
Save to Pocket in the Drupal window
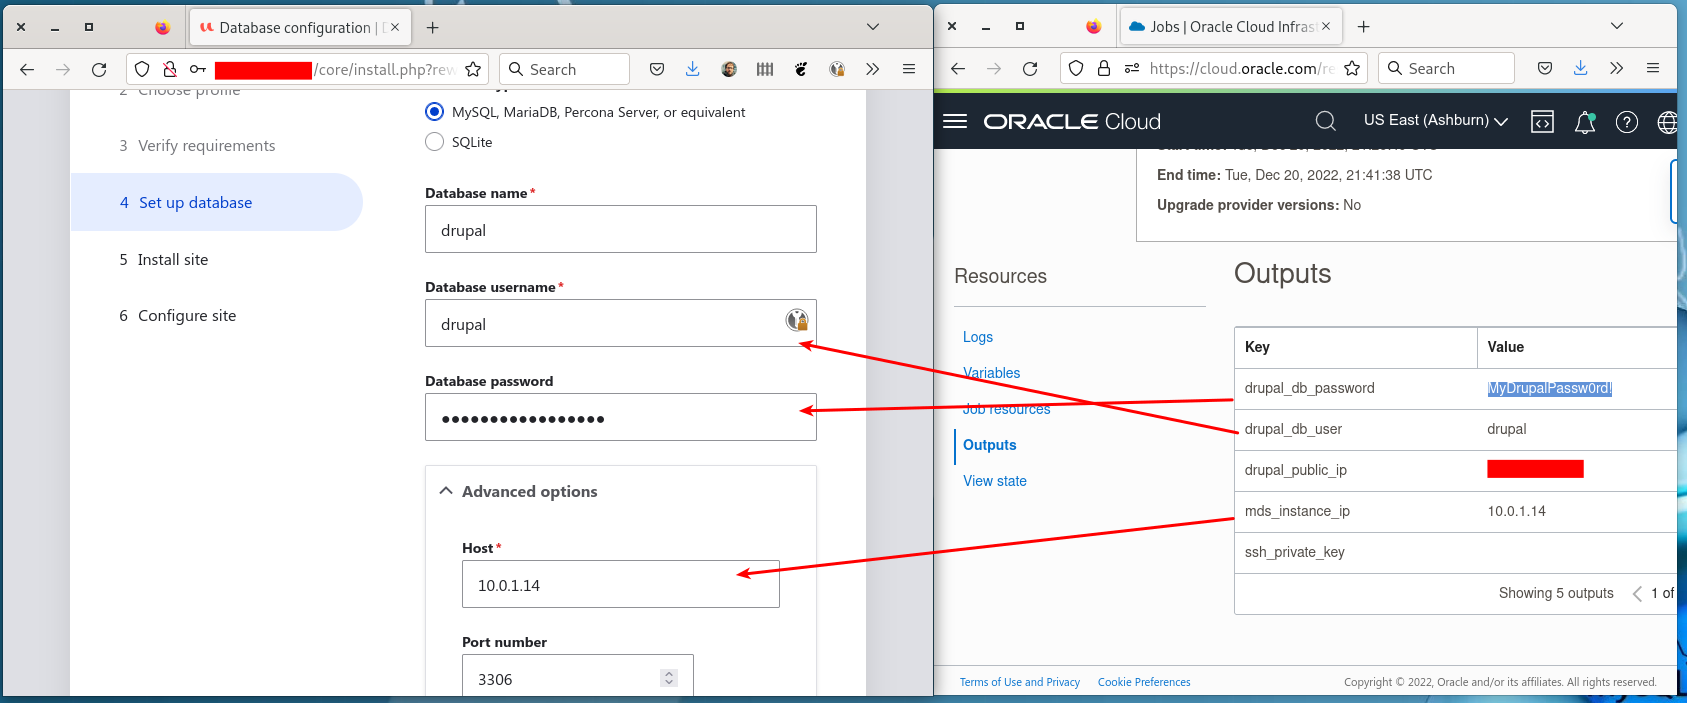pyautogui.click(x=657, y=69)
